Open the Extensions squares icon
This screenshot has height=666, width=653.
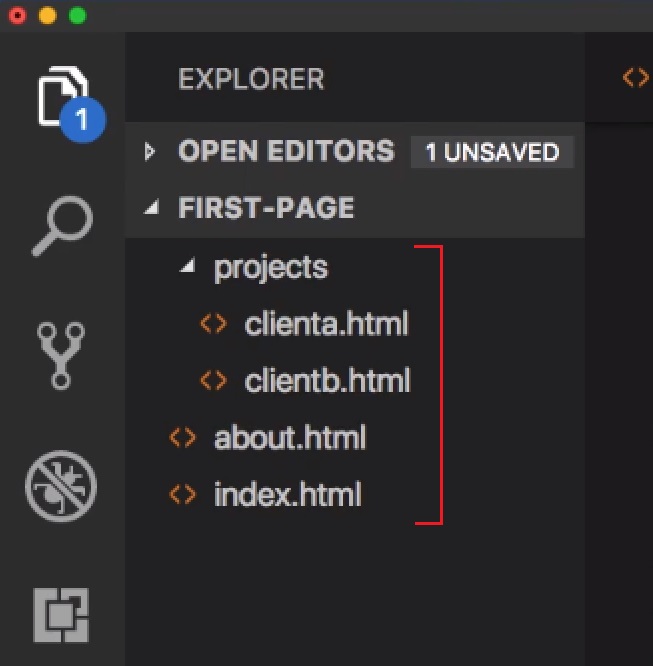[x=61, y=615]
